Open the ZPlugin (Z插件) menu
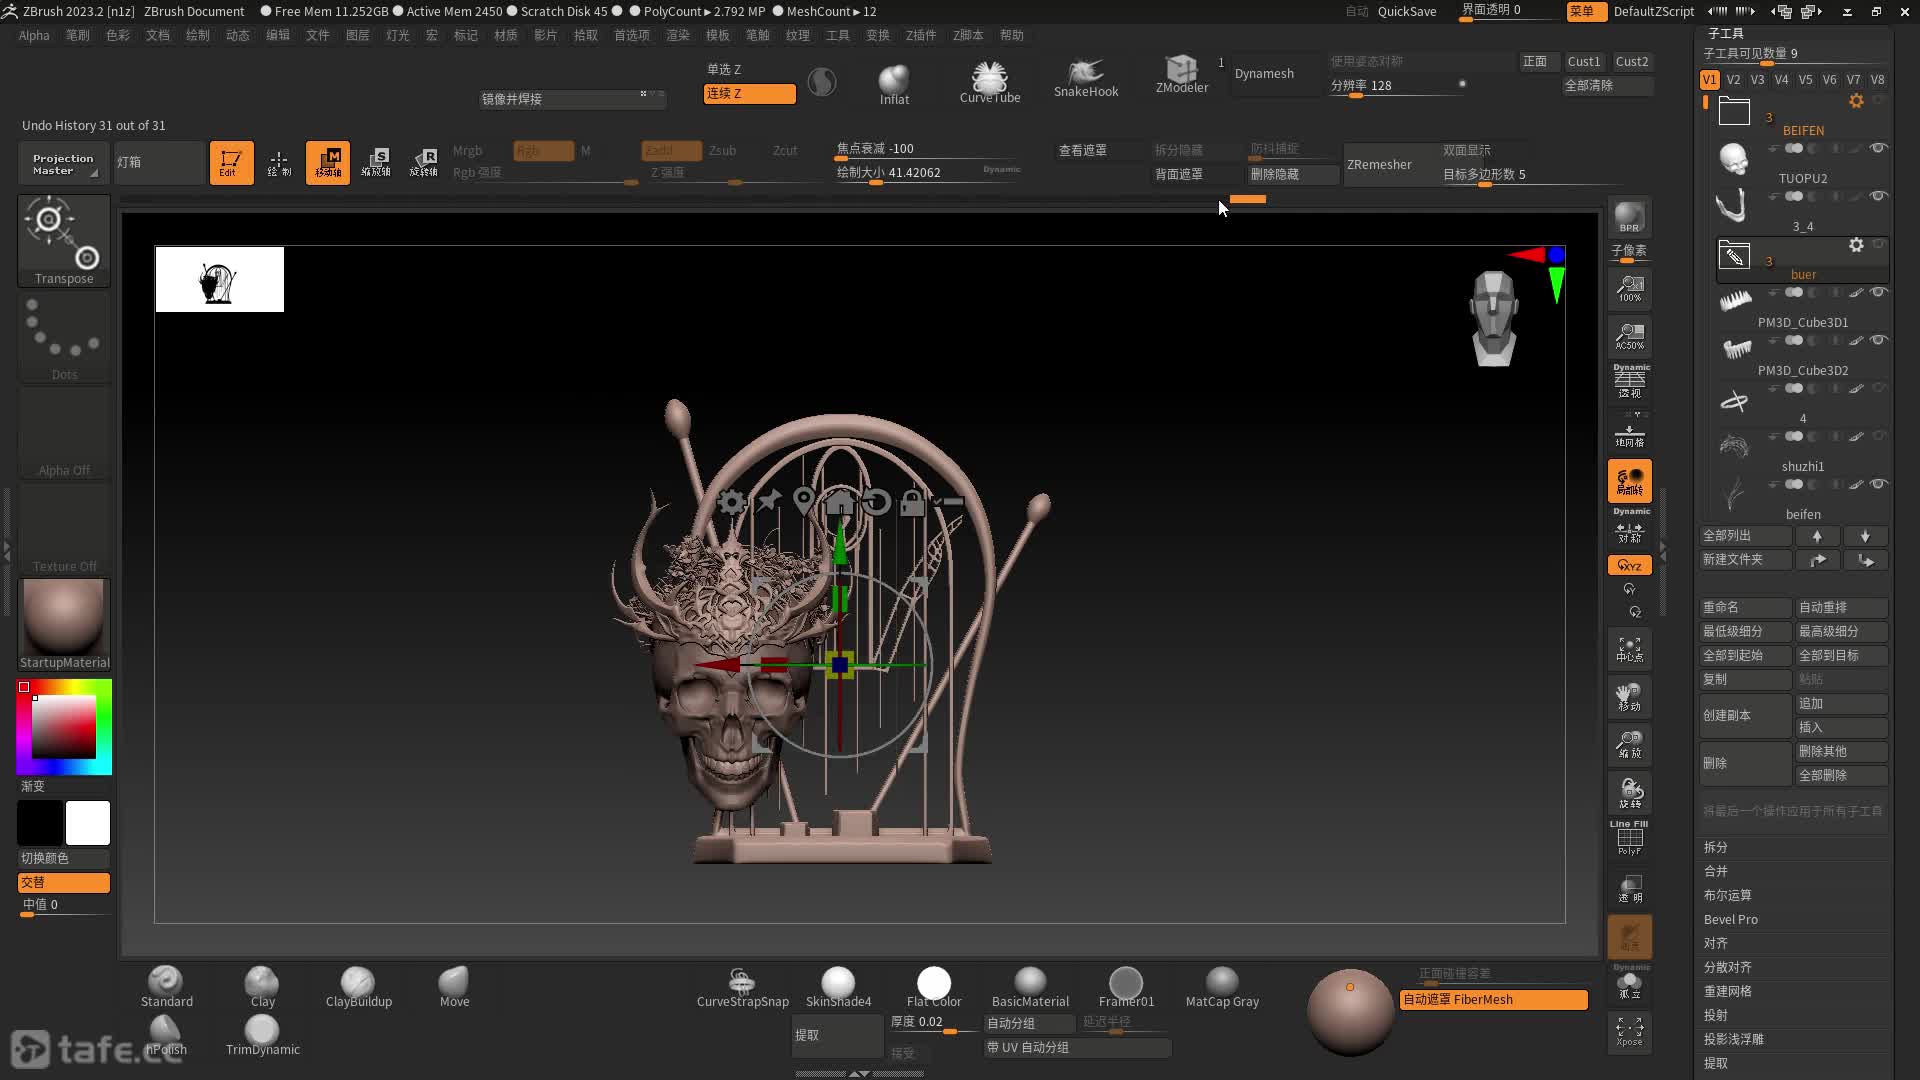1920x1080 pixels. (x=921, y=35)
